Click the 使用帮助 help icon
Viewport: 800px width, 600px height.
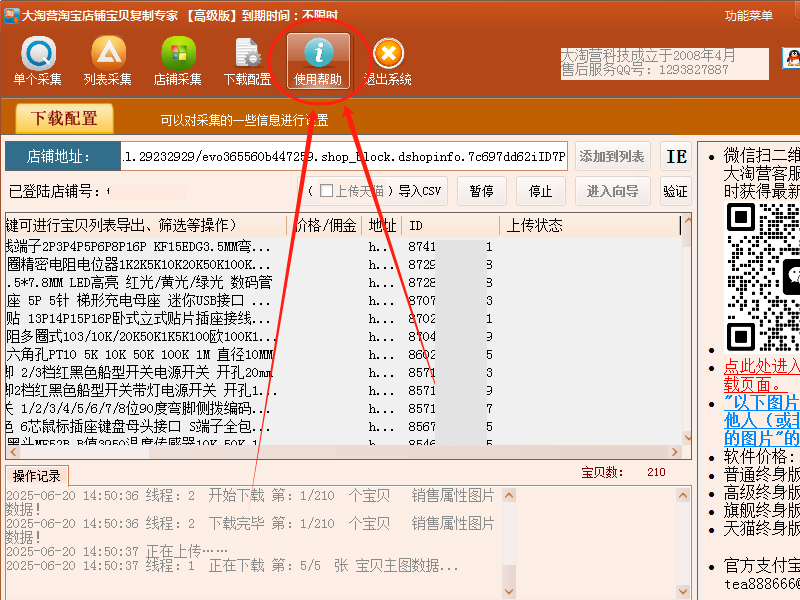[318, 60]
